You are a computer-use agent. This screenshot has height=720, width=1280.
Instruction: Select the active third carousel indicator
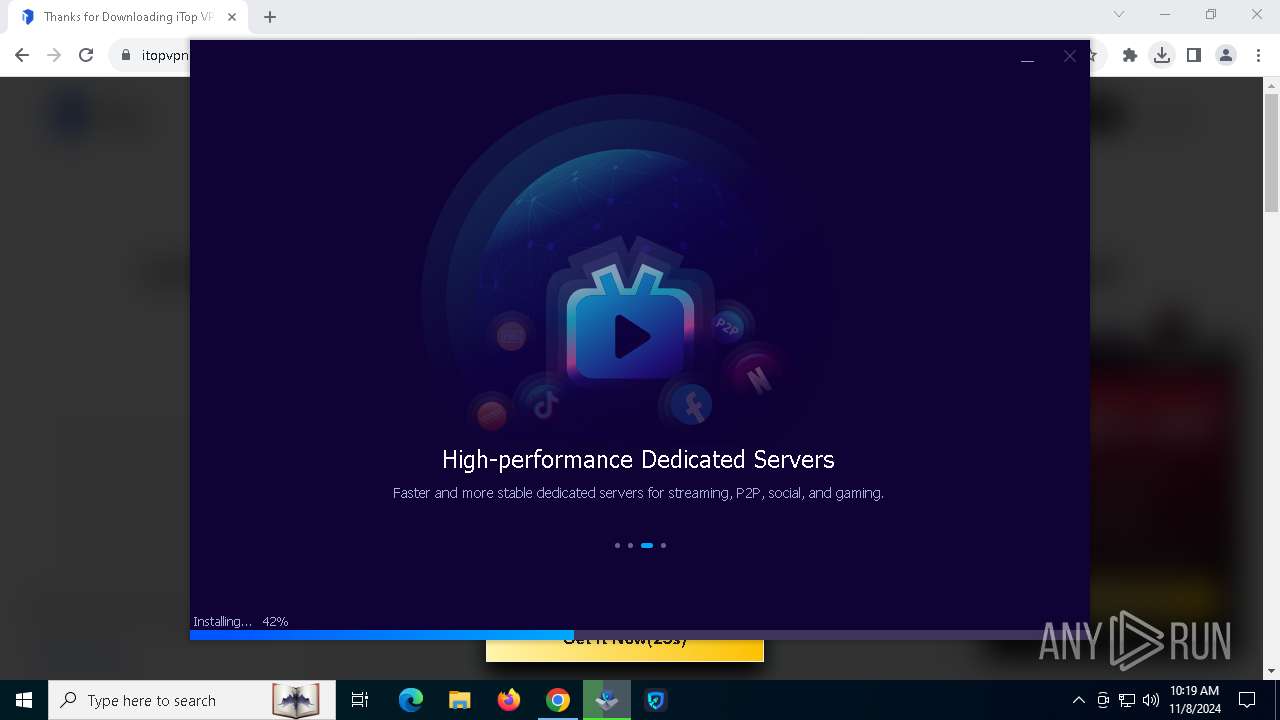pyautogui.click(x=647, y=545)
